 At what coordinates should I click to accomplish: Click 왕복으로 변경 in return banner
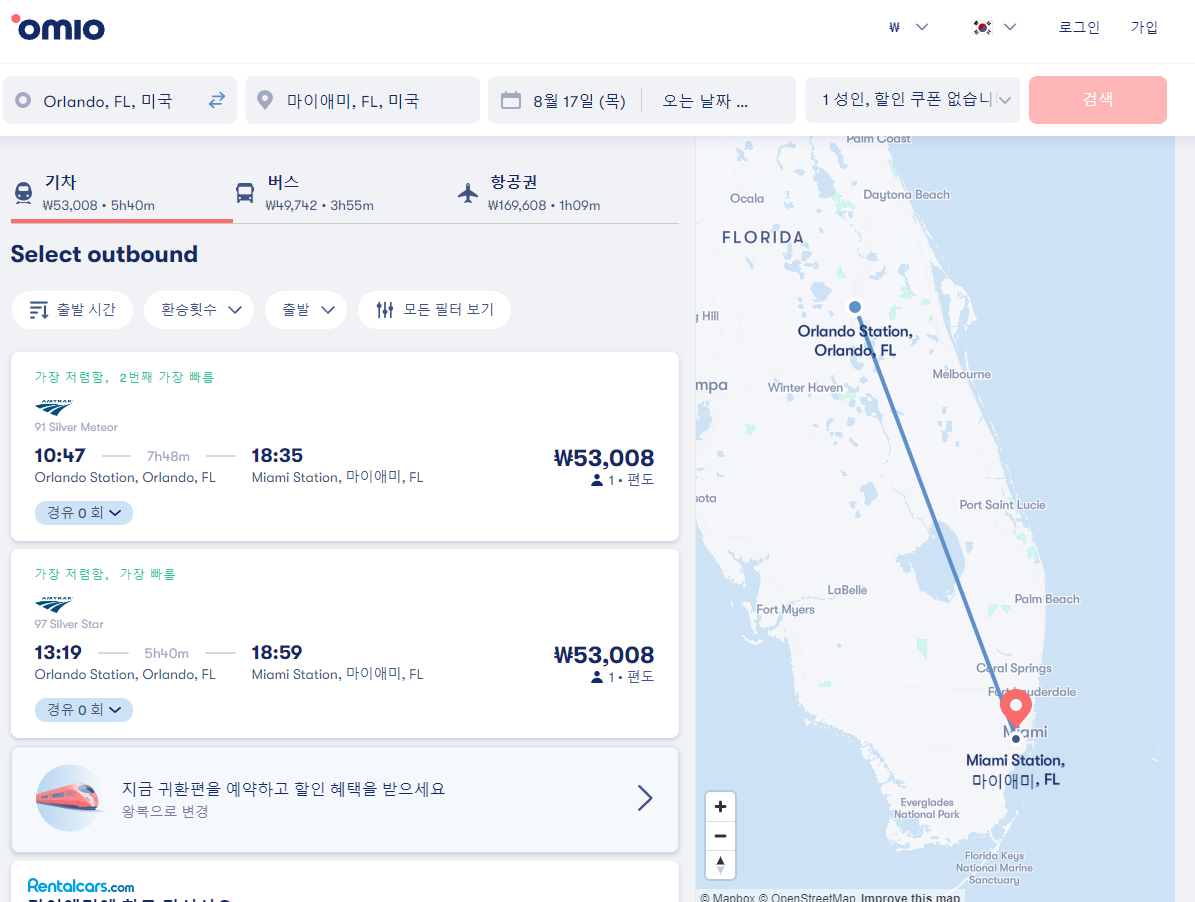click(165, 811)
